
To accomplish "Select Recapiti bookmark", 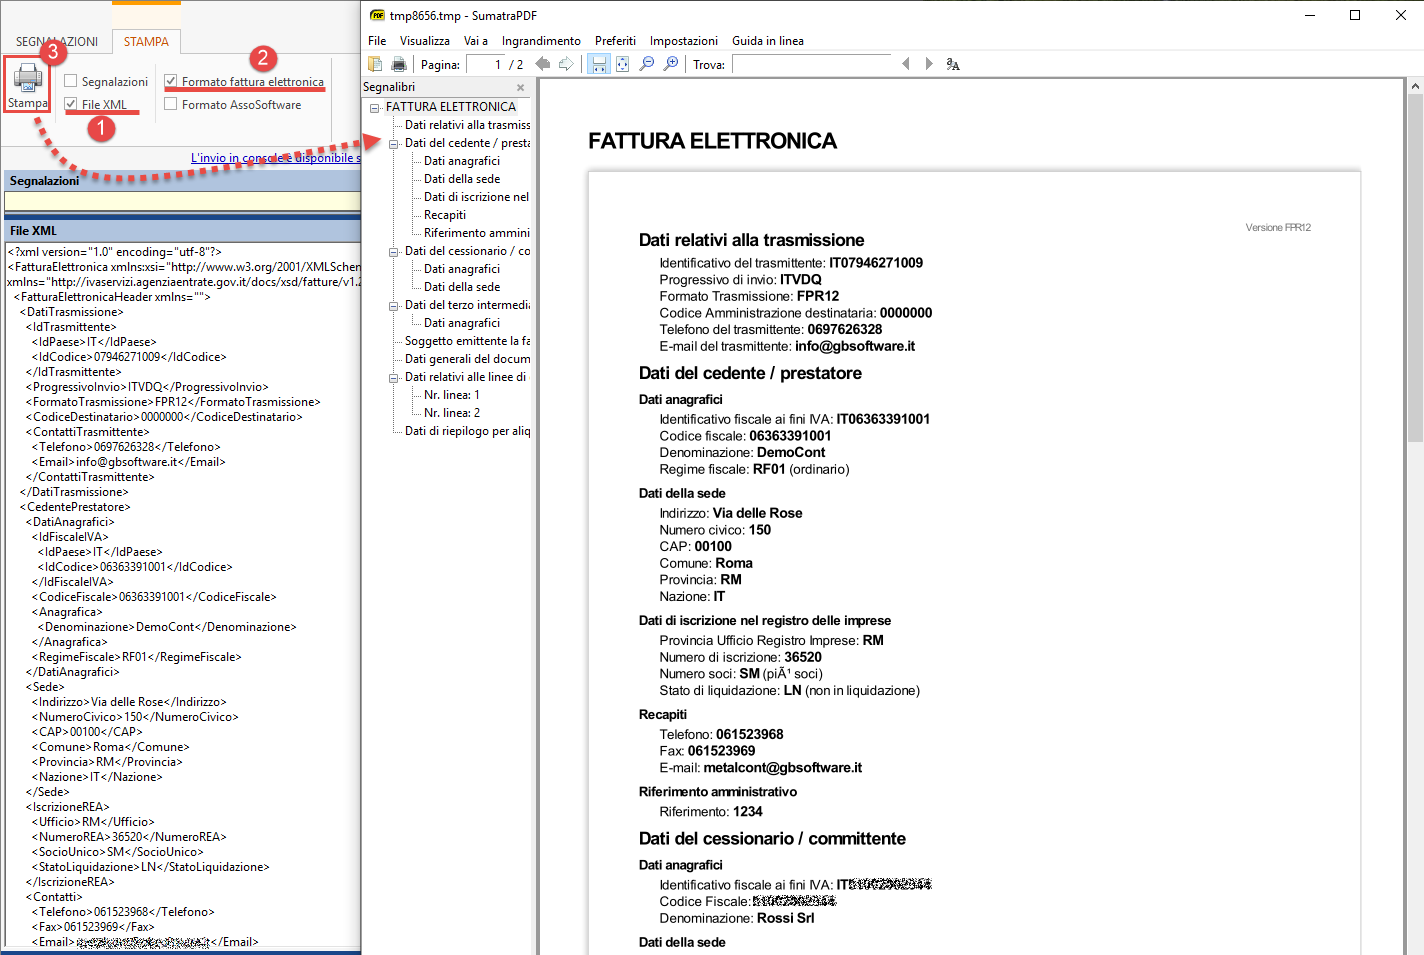I will pyautogui.click(x=445, y=215).
